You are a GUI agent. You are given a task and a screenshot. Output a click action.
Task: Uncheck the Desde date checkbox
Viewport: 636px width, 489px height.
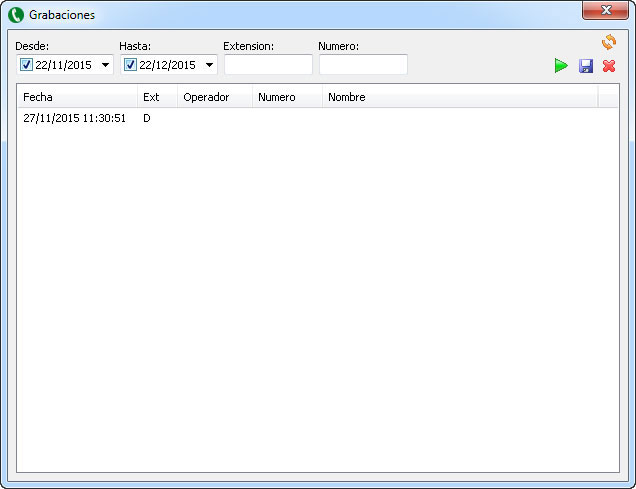click(x=26, y=65)
